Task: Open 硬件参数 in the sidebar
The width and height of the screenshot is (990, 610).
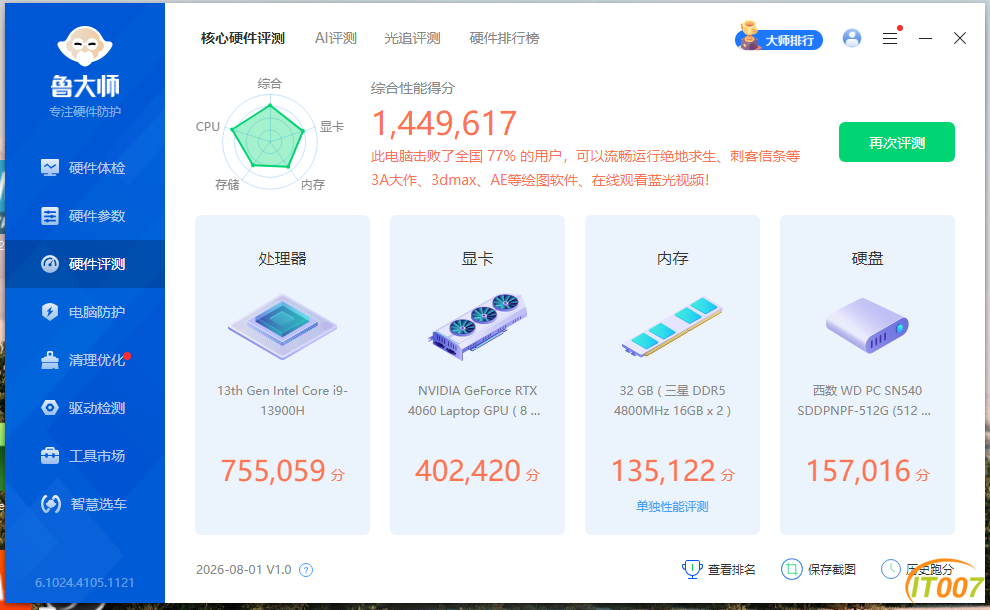Action: [85, 216]
